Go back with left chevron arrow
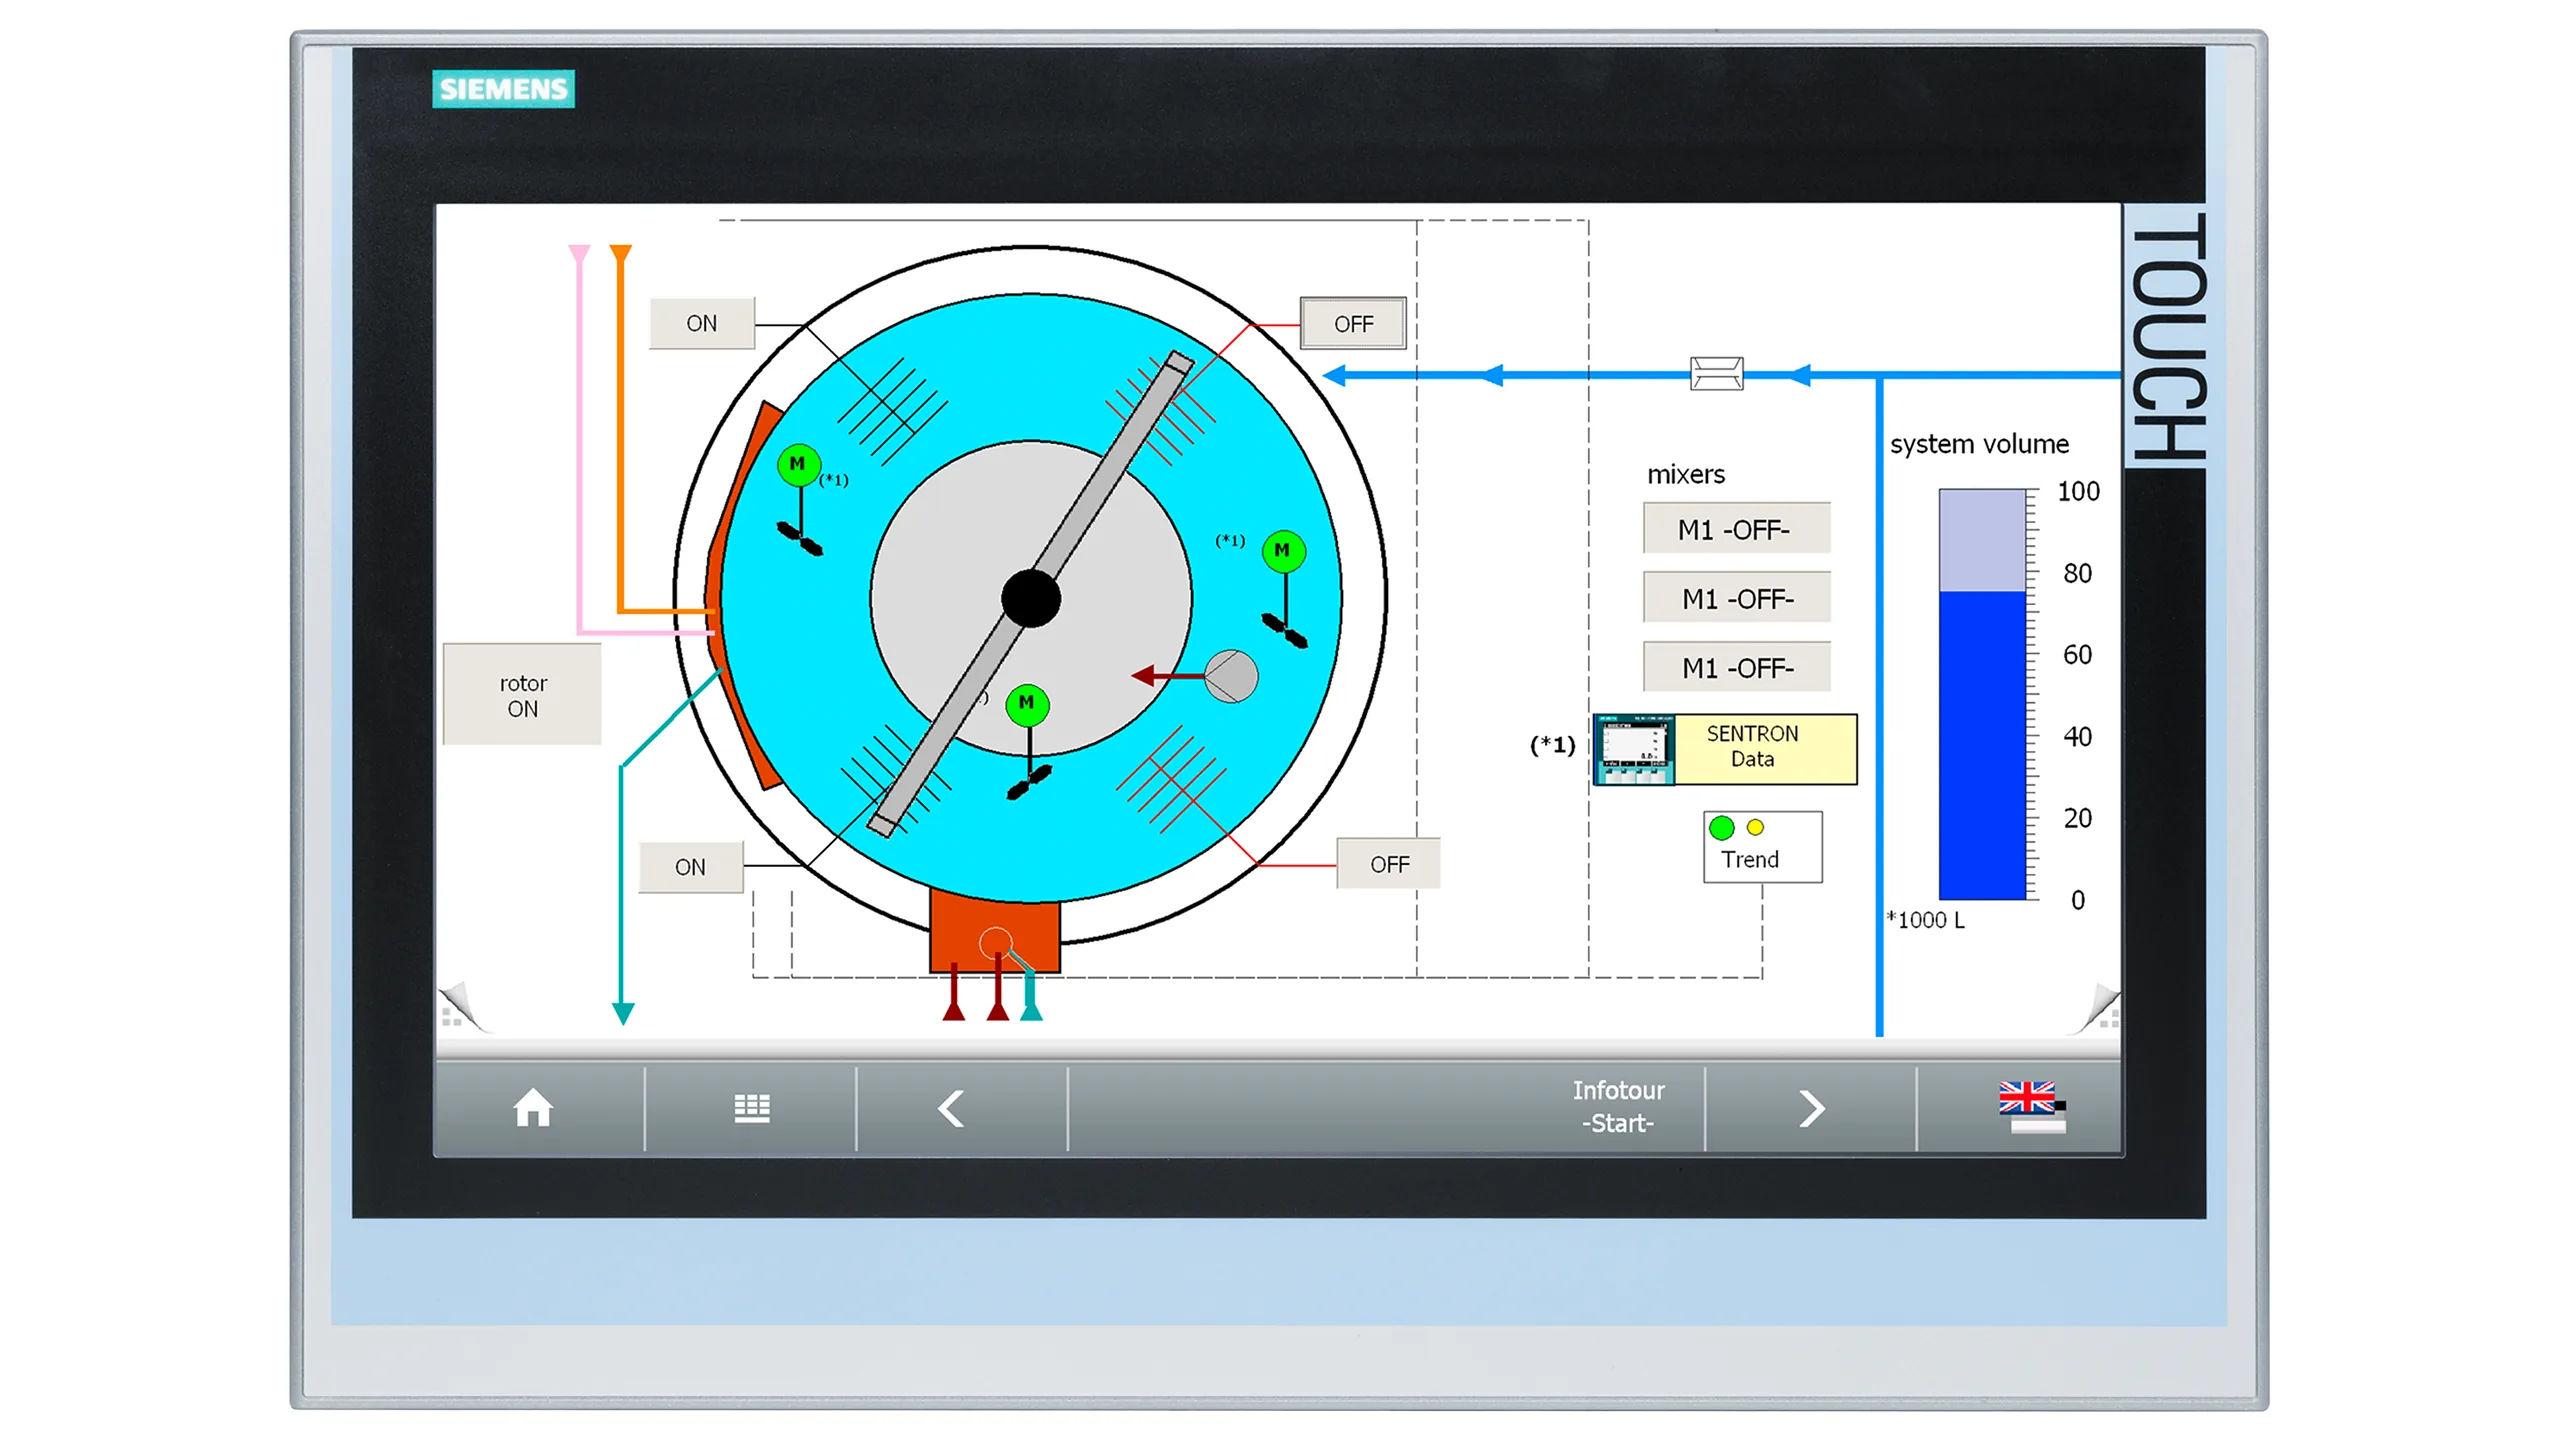2560x1440 pixels. (x=951, y=1108)
